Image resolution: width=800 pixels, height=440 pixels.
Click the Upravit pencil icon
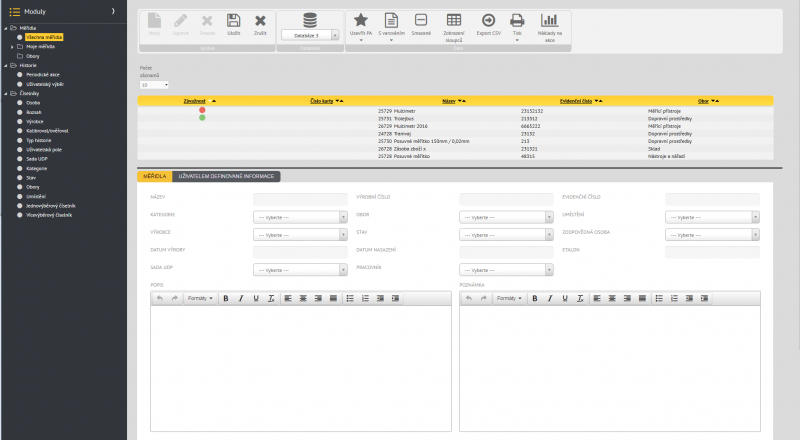click(x=181, y=21)
